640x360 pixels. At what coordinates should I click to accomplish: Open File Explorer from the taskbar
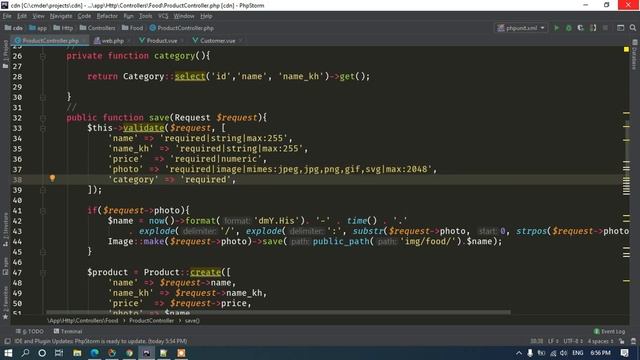point(77,353)
